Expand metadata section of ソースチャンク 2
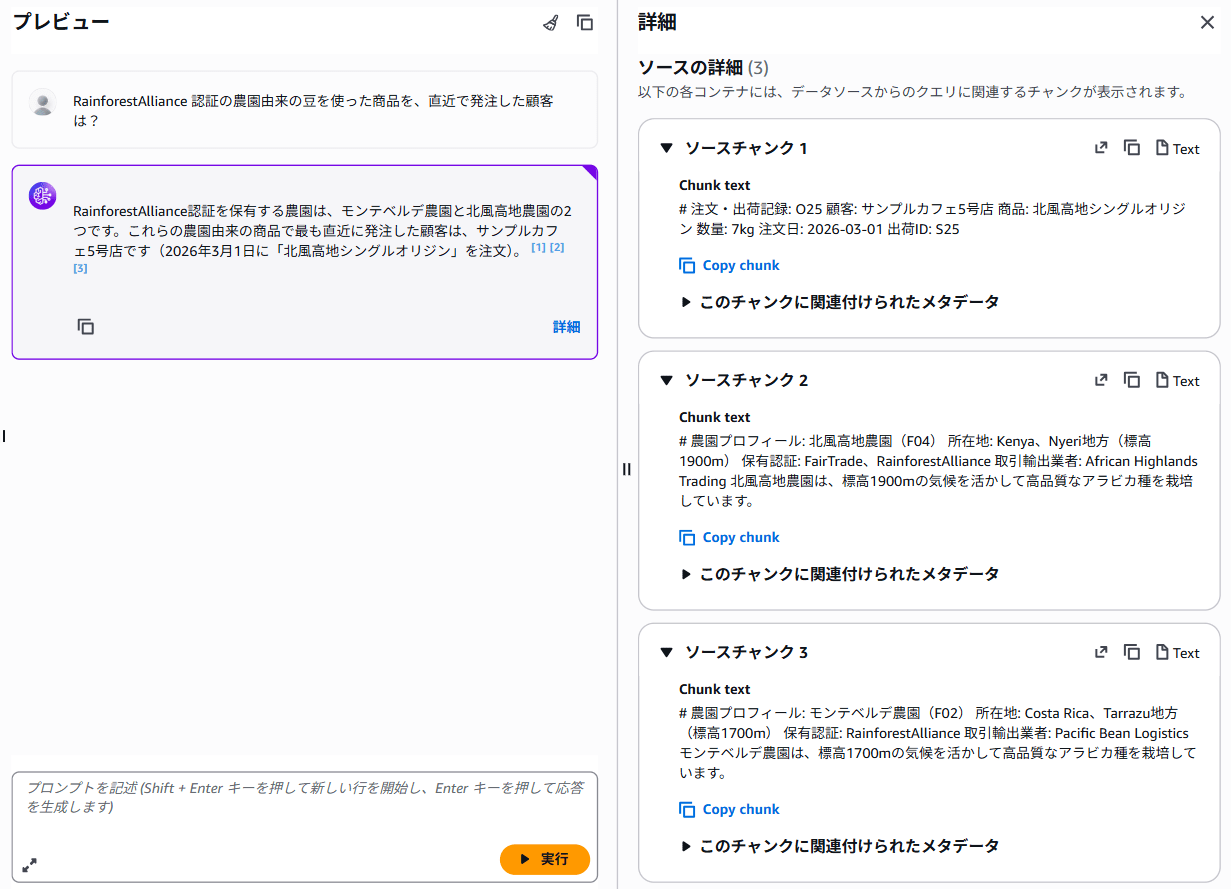 (x=839, y=573)
